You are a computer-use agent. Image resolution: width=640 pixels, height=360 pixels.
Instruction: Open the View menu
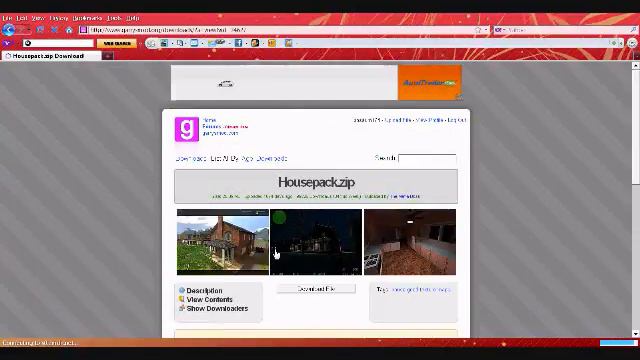(x=38, y=18)
